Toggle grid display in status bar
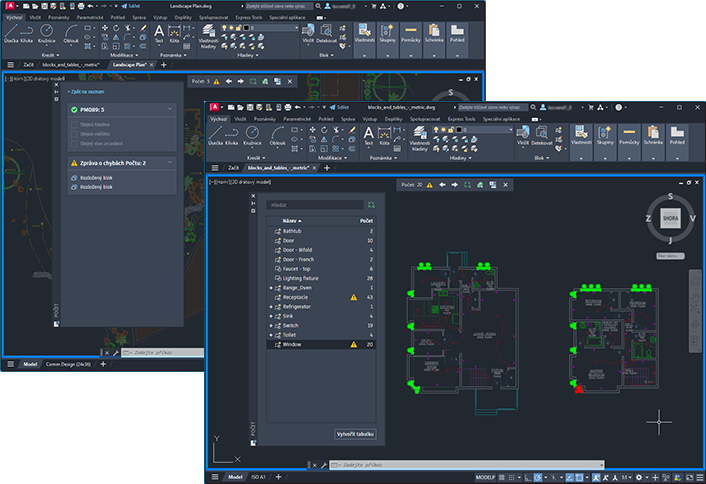This screenshot has width=706, height=484. tap(501, 477)
